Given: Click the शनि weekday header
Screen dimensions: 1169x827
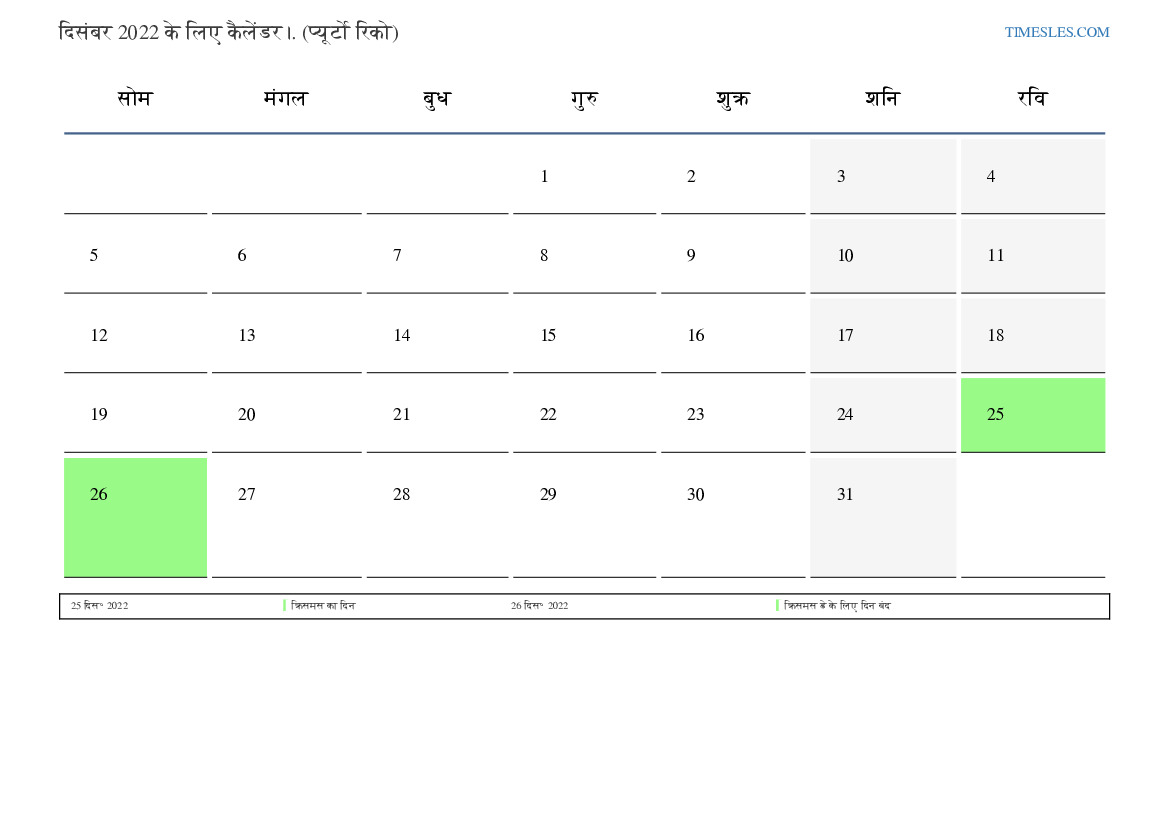Looking at the screenshot, I should pos(883,98).
